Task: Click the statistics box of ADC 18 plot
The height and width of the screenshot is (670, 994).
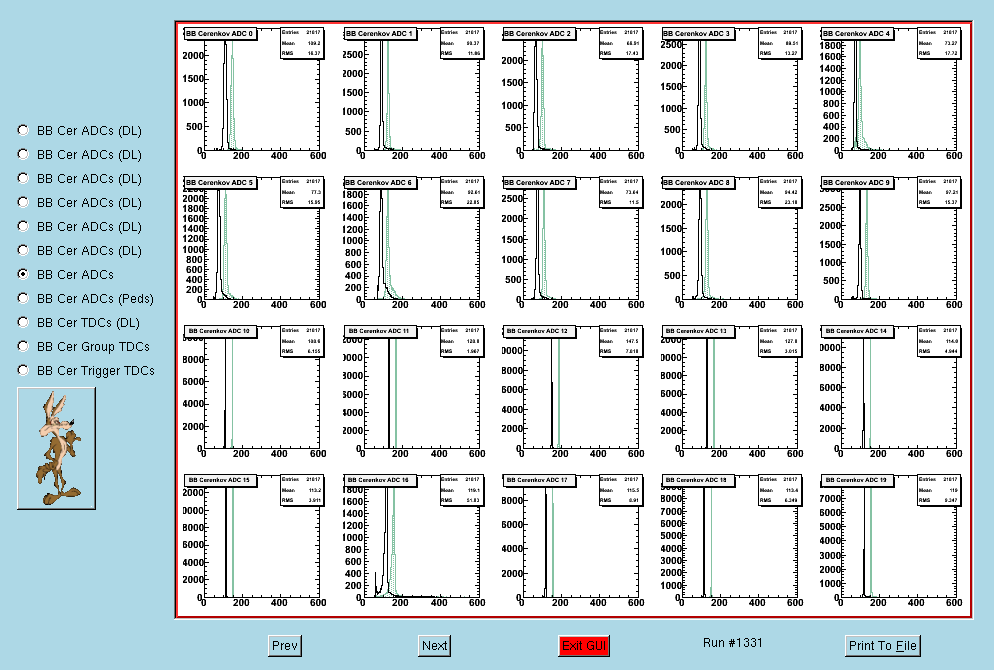Action: [x=780, y=490]
